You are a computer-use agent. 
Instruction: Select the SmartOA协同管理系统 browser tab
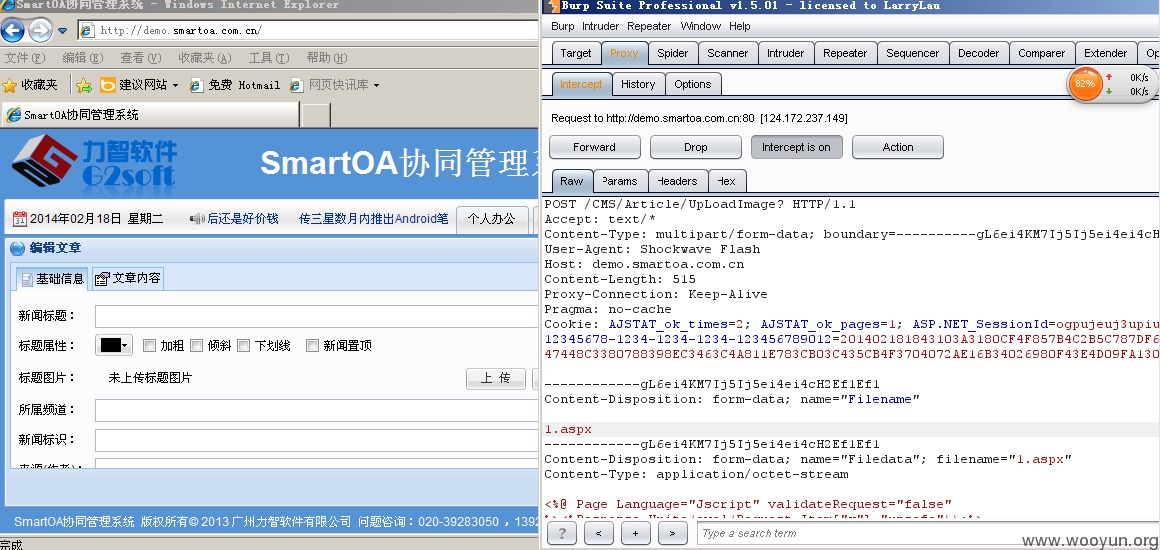(x=150, y=115)
